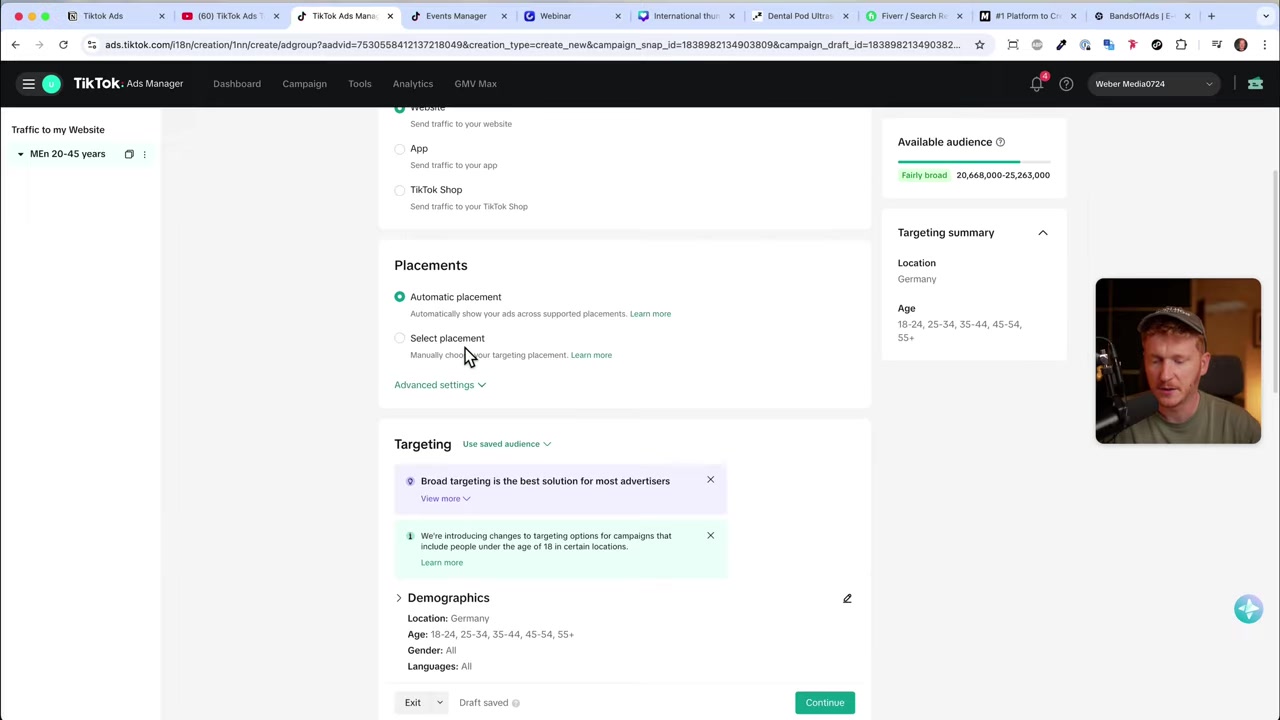Open the hamburger menu in Ads Manager header
This screenshot has height=720, width=1280.
pyautogui.click(x=29, y=84)
